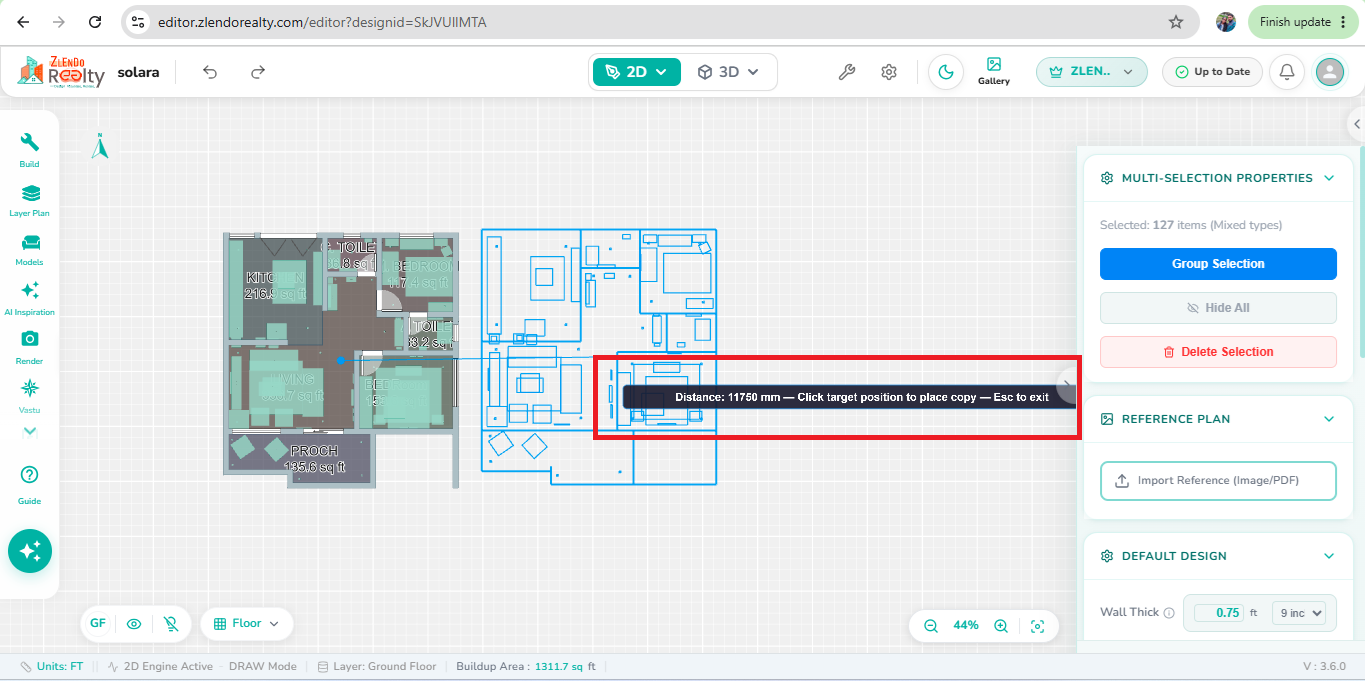Open notifications bell

tap(1287, 72)
